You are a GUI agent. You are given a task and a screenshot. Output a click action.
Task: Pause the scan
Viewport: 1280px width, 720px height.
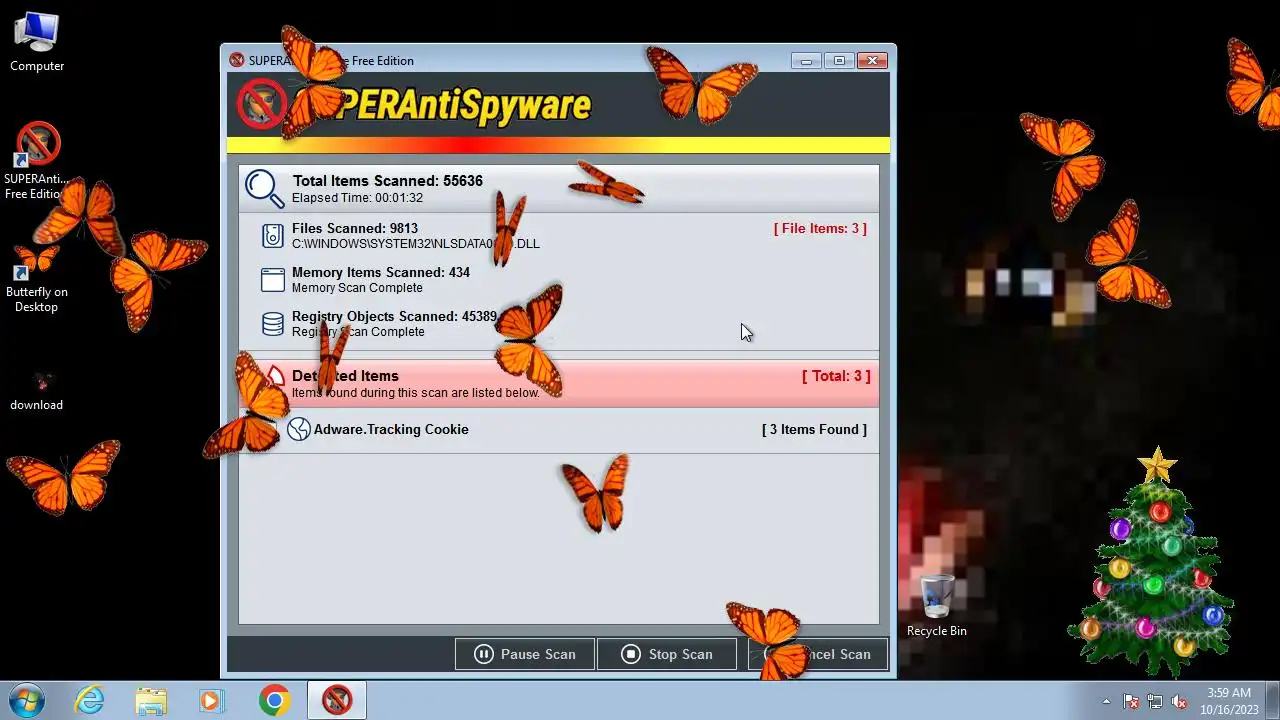pos(525,654)
